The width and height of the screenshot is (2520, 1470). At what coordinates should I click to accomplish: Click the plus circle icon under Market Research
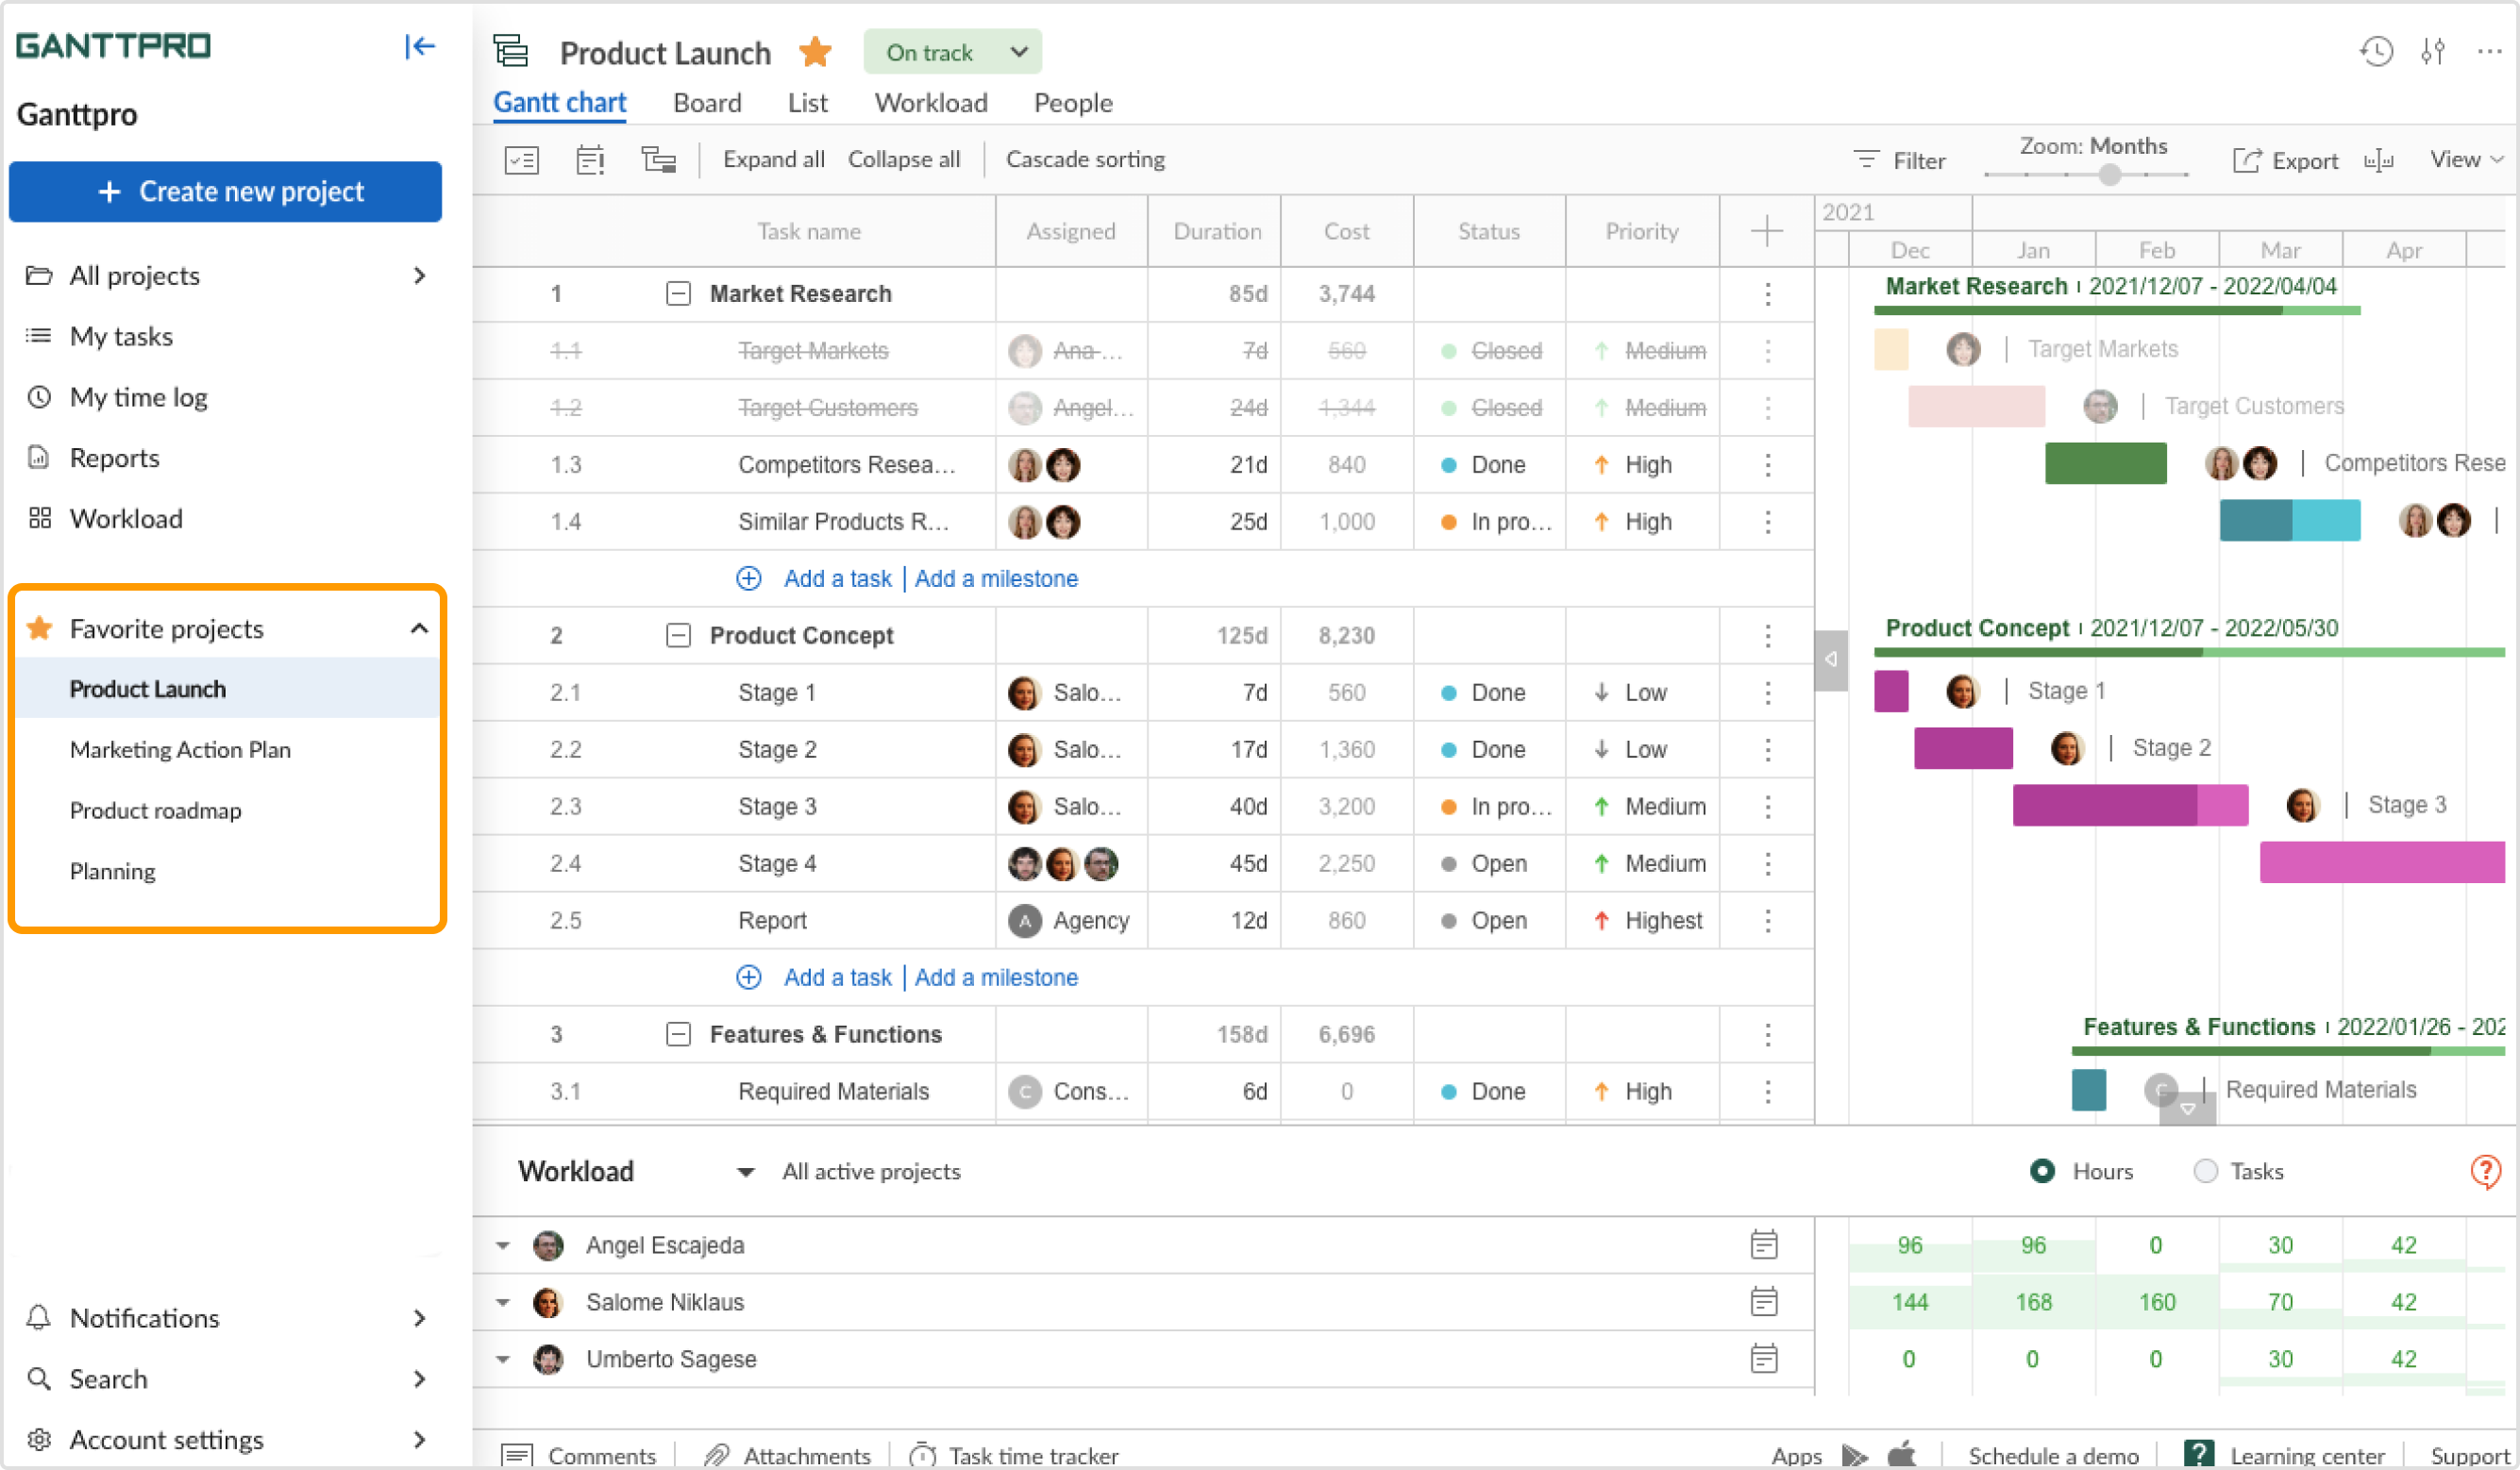coord(748,579)
